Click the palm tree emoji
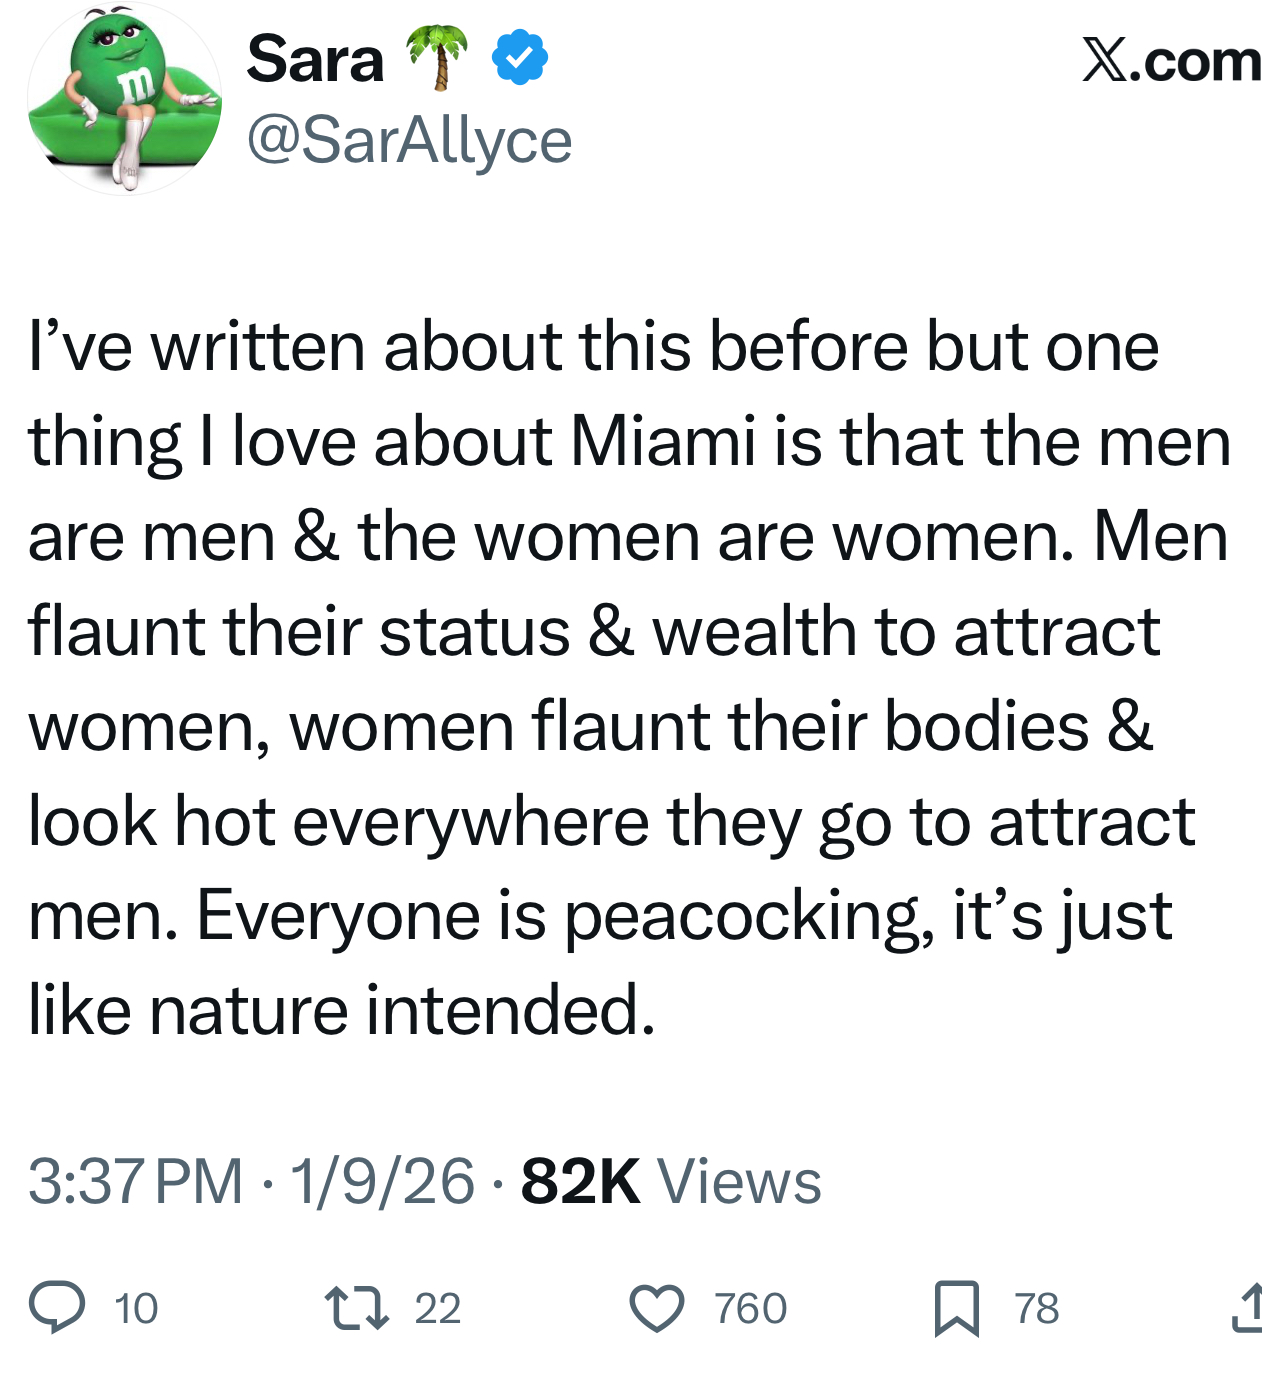The height and width of the screenshot is (1376, 1262). click(437, 57)
